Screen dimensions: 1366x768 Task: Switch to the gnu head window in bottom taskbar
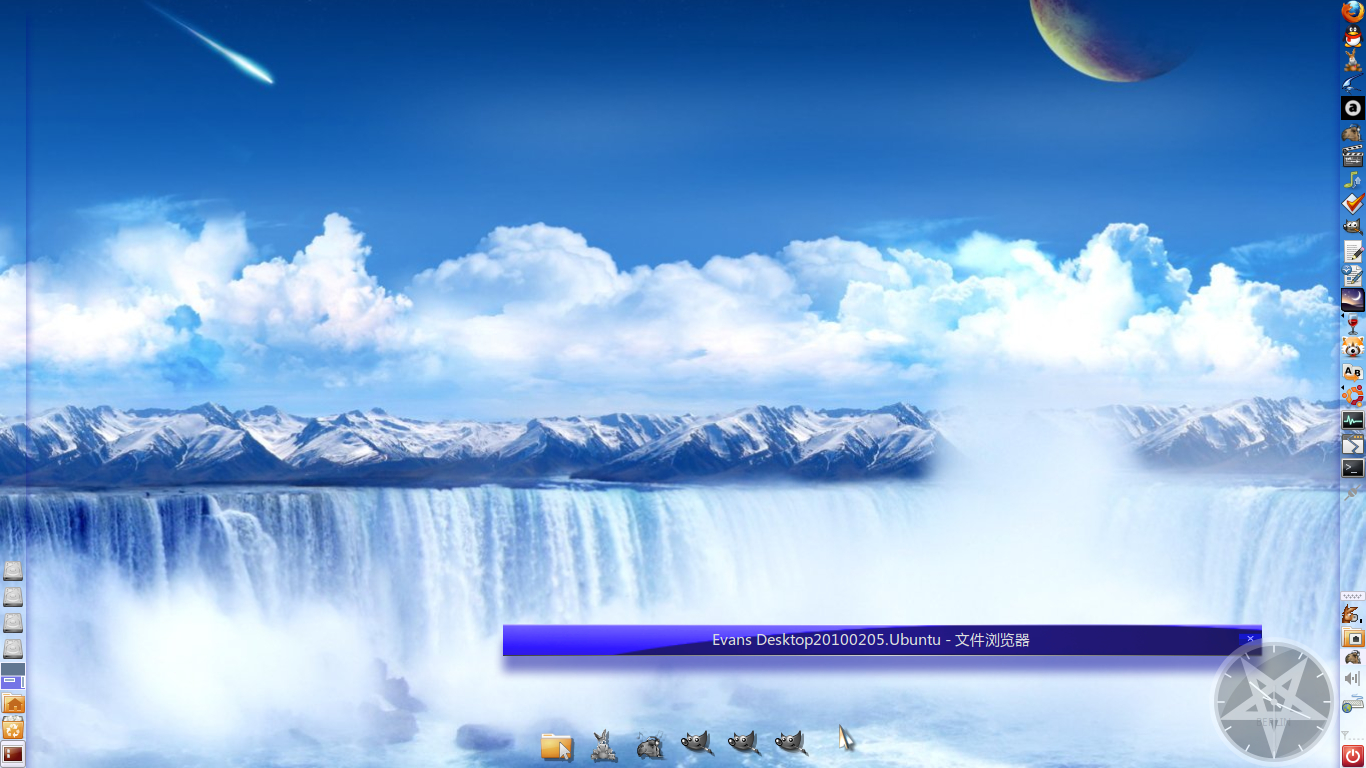pyautogui.click(x=650, y=746)
